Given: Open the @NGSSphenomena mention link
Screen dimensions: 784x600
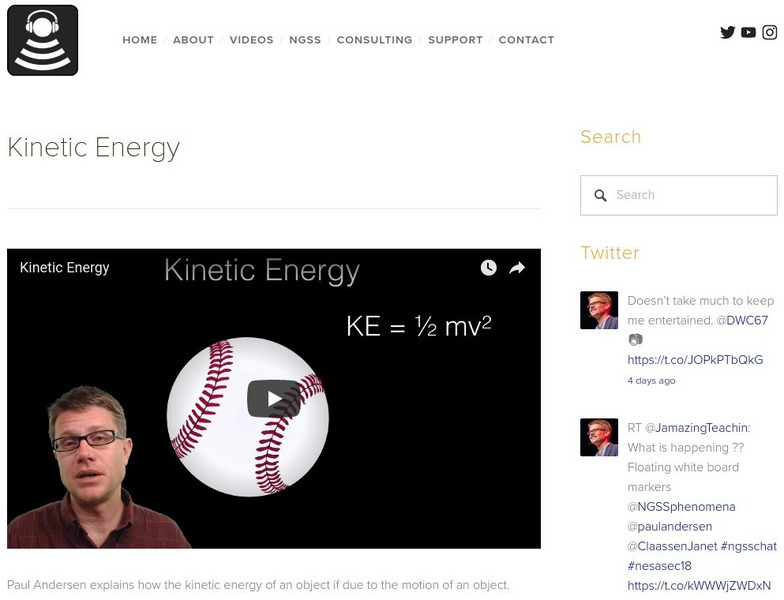Looking at the screenshot, I should [x=681, y=507].
